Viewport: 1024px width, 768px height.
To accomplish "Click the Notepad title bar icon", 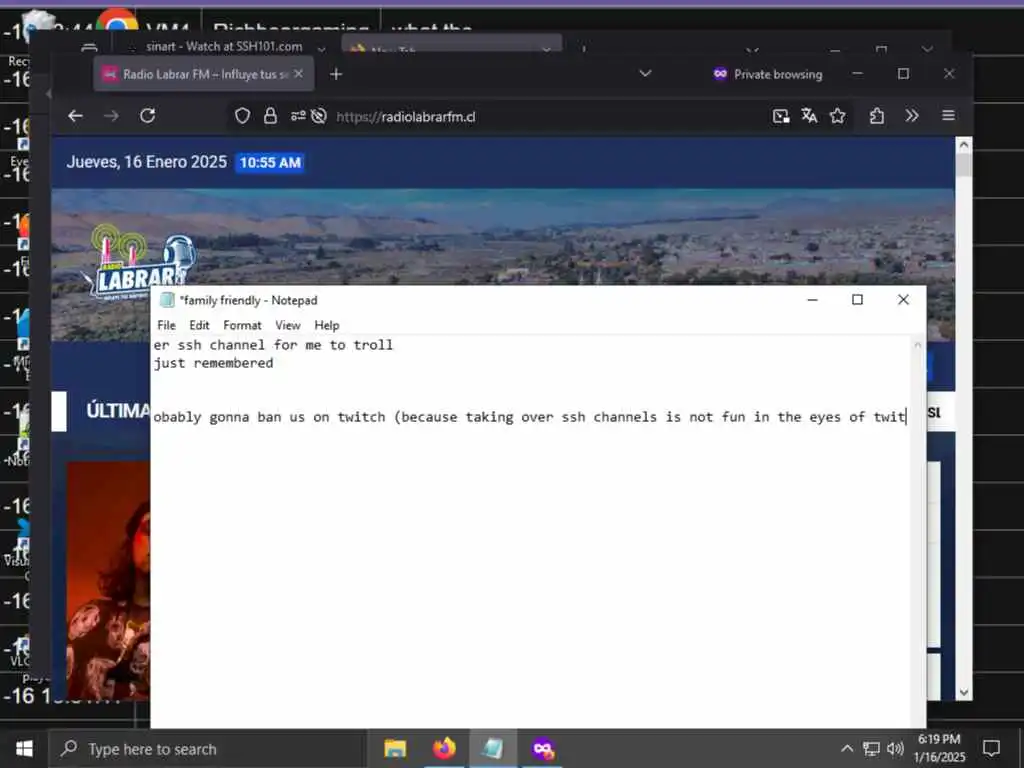I will point(168,300).
